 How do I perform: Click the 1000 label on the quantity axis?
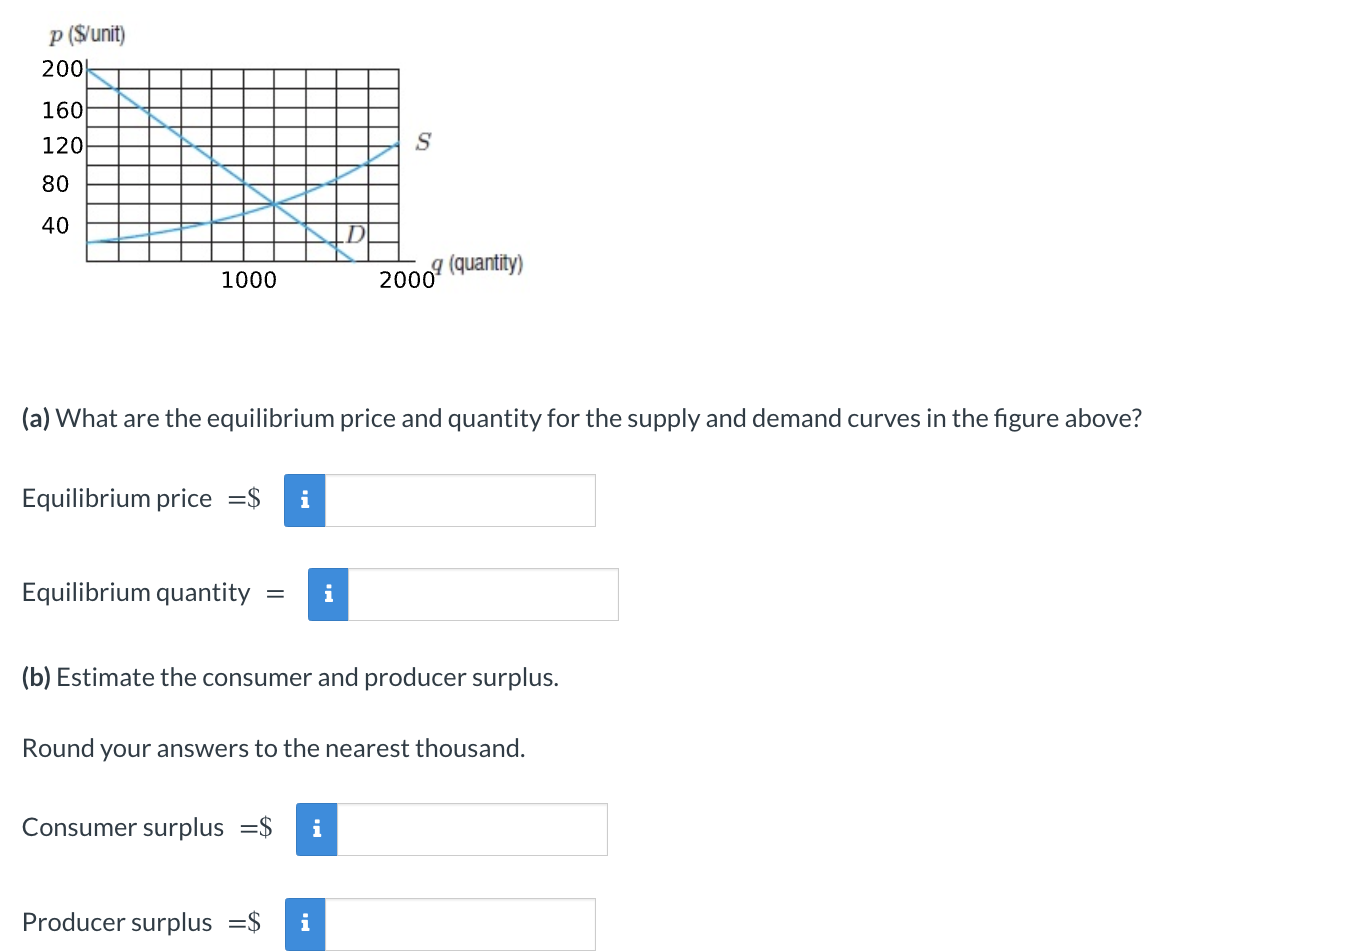pyautogui.click(x=248, y=280)
